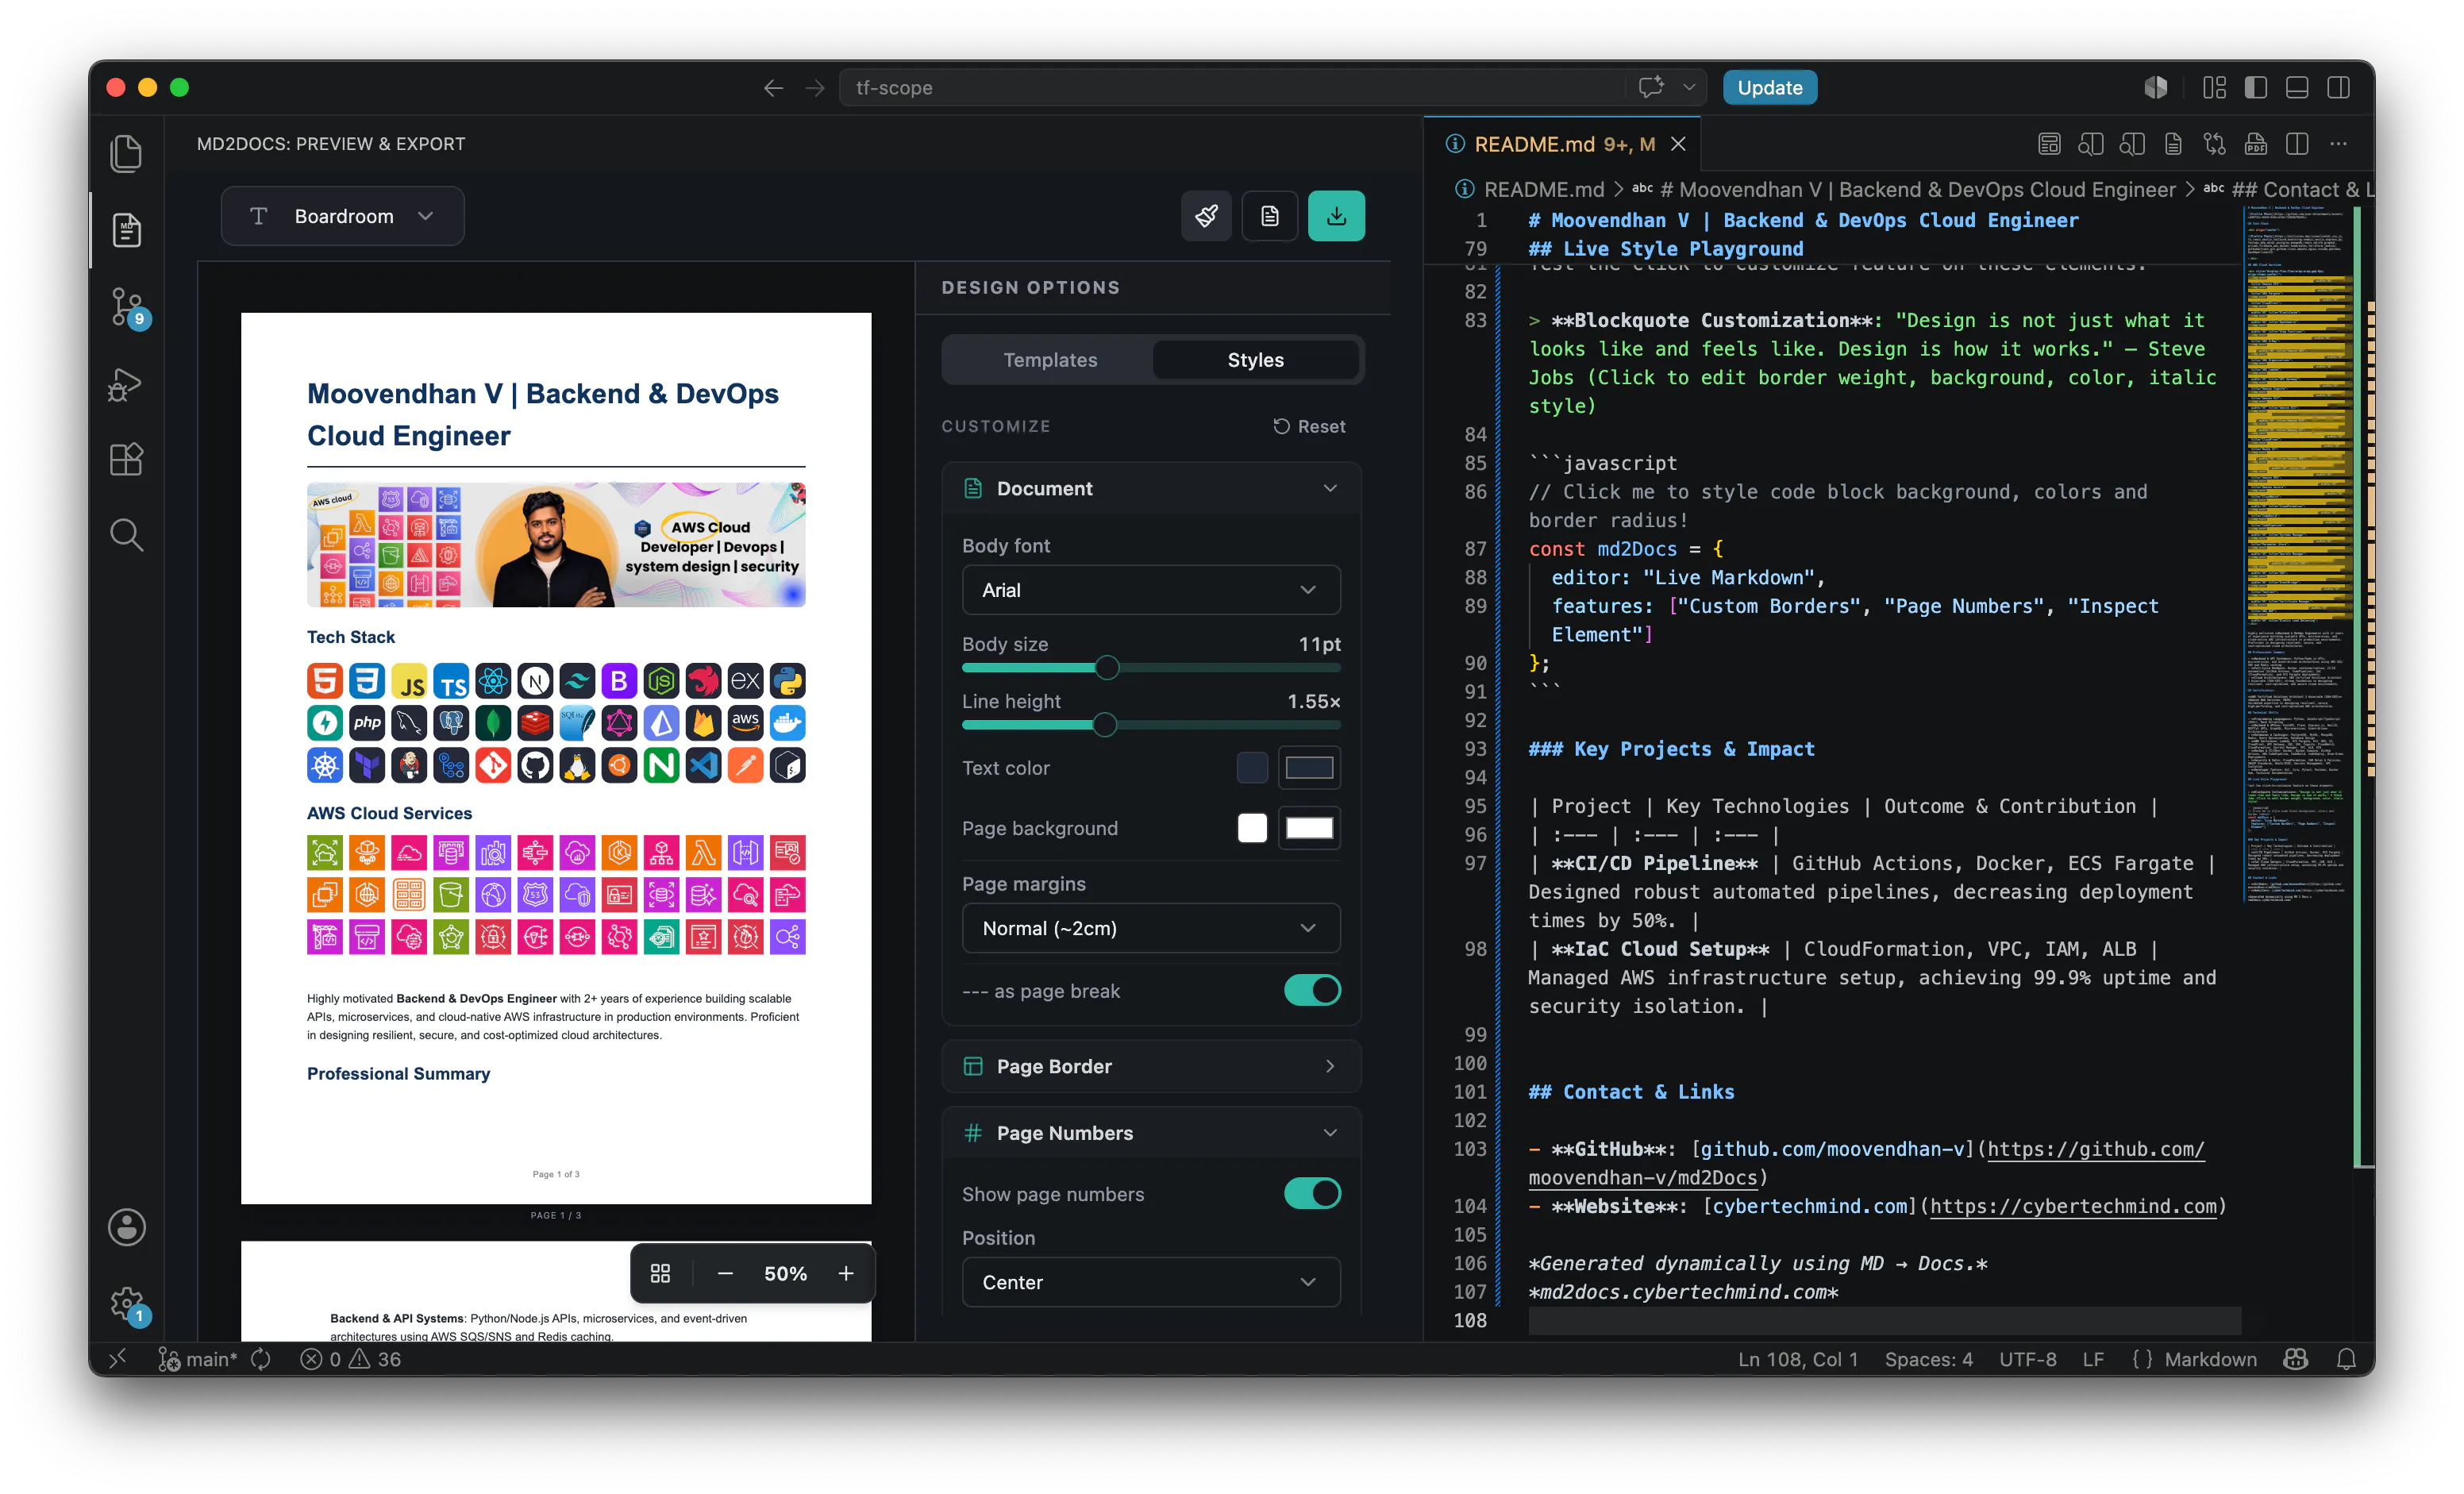The image size is (2464, 1494).
Task: Toggle the bottom panel
Action: coord(2297,88)
